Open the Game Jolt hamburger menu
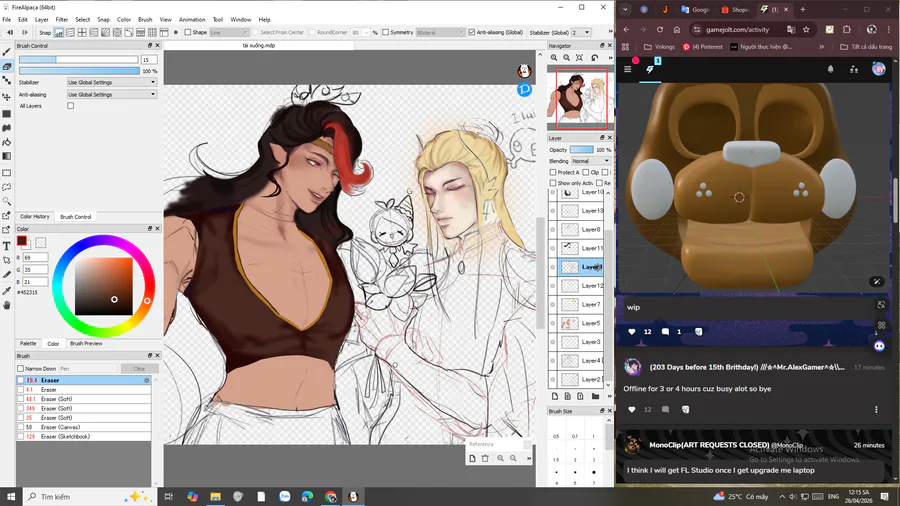 (627, 69)
